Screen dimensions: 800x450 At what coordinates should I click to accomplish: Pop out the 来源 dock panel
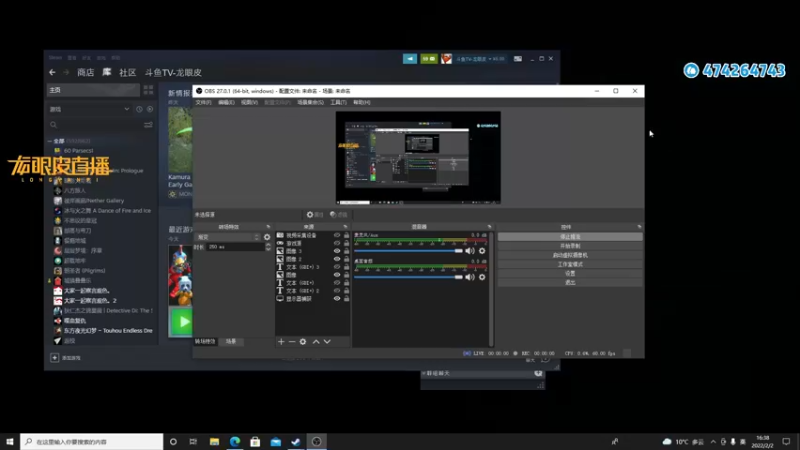[345, 227]
